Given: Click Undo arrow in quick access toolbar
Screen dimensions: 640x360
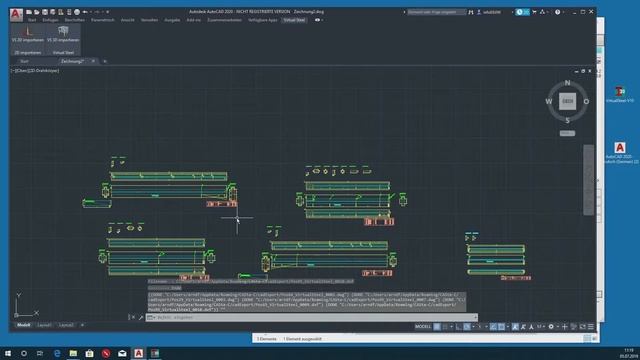Looking at the screenshot, I should tap(85, 12).
